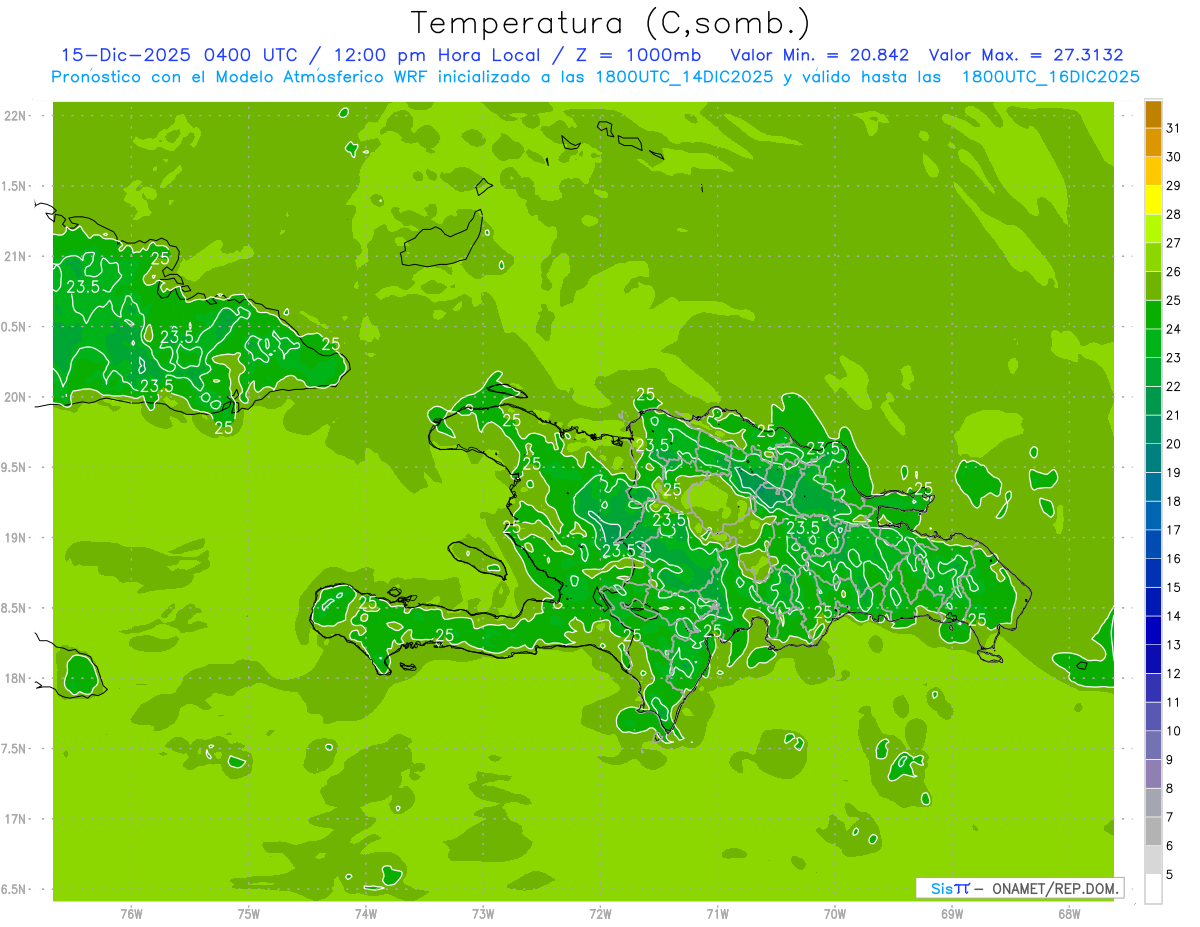The height and width of the screenshot is (927, 1200).
Task: Click the "18" value on the color scale
Action: (1174, 501)
